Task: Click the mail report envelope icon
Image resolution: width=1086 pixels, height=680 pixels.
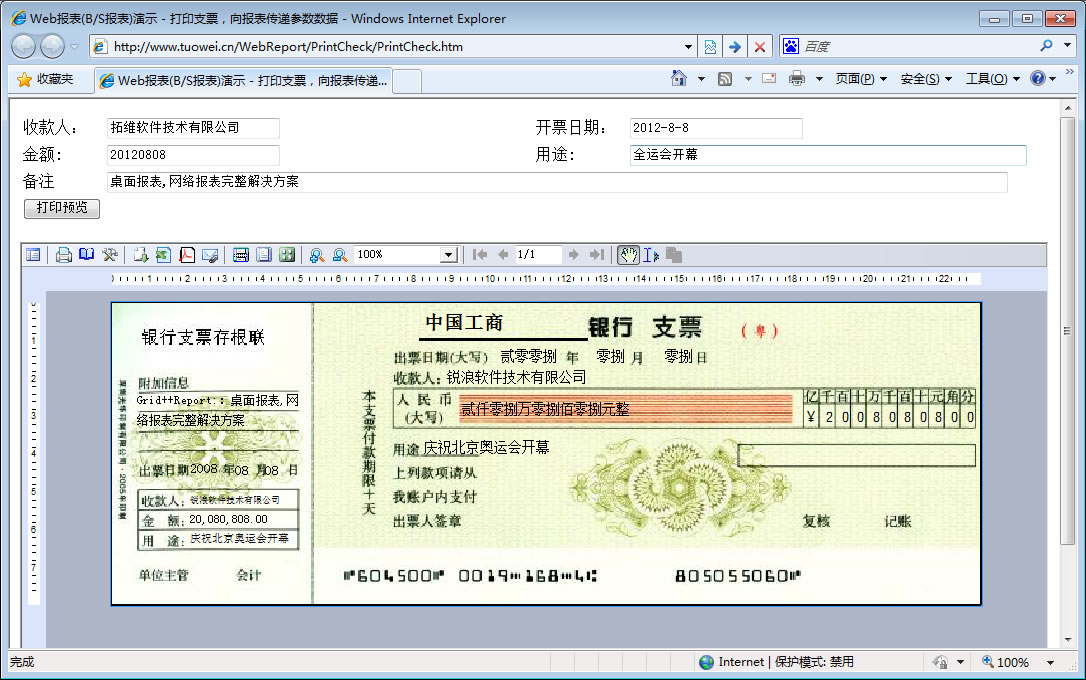Action: (x=210, y=255)
